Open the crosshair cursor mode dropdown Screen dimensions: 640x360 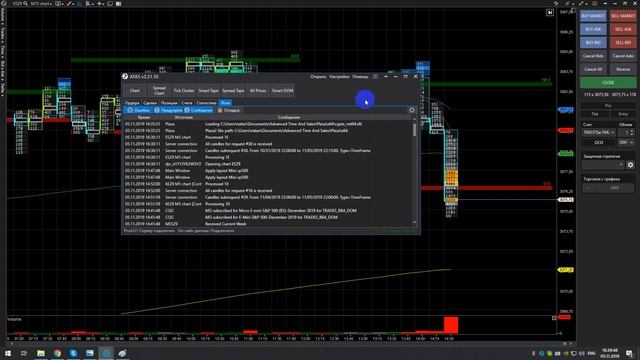pyautogui.click(x=100, y=4)
